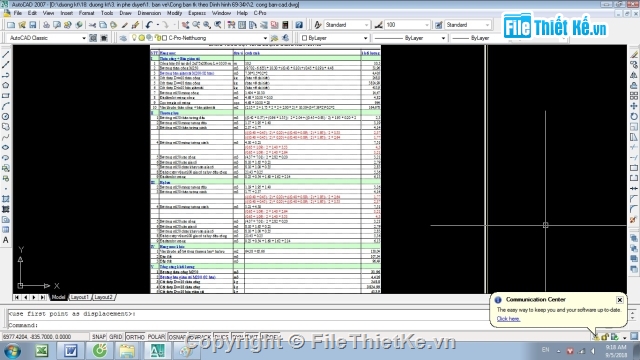Toggle GRID display in status bar
Image resolution: width=640 pixels, height=360 pixels.
coord(116,337)
